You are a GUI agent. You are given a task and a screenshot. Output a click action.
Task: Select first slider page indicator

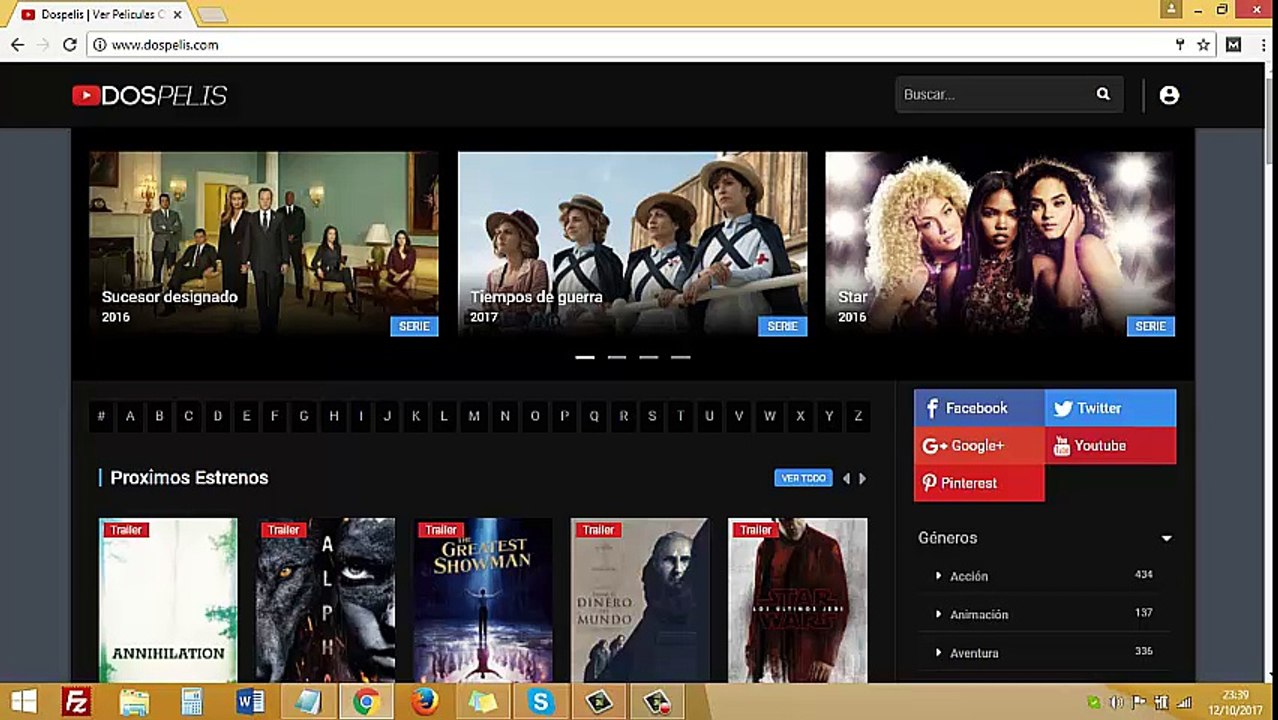pos(585,357)
